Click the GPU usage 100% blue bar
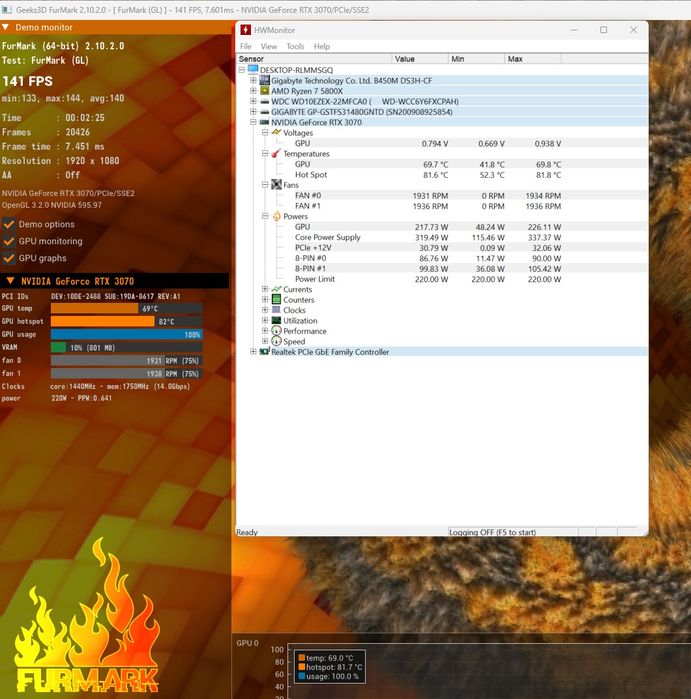 [x=127, y=334]
